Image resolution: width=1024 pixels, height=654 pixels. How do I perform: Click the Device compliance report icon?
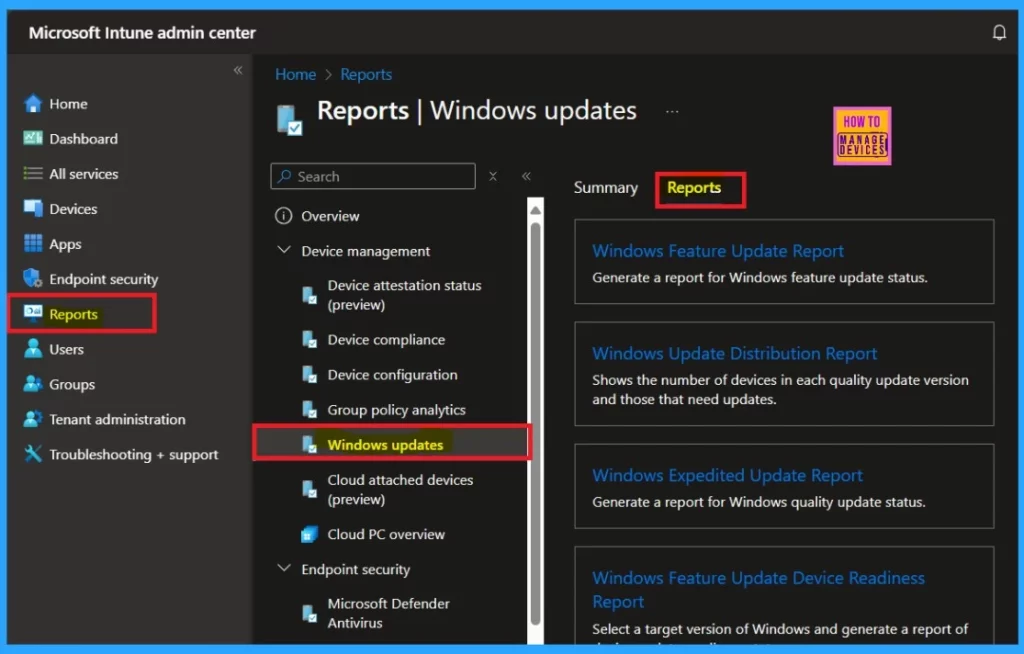click(x=310, y=340)
